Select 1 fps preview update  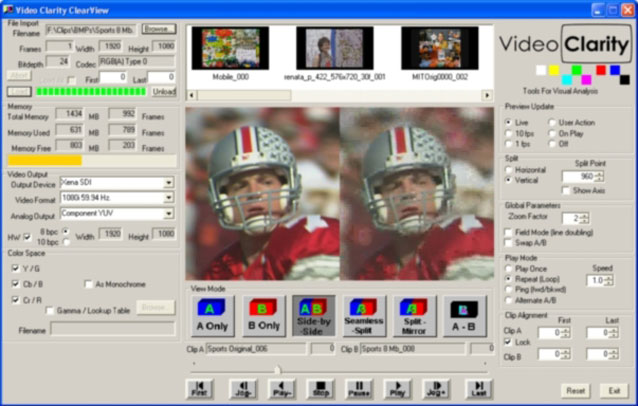pos(508,144)
